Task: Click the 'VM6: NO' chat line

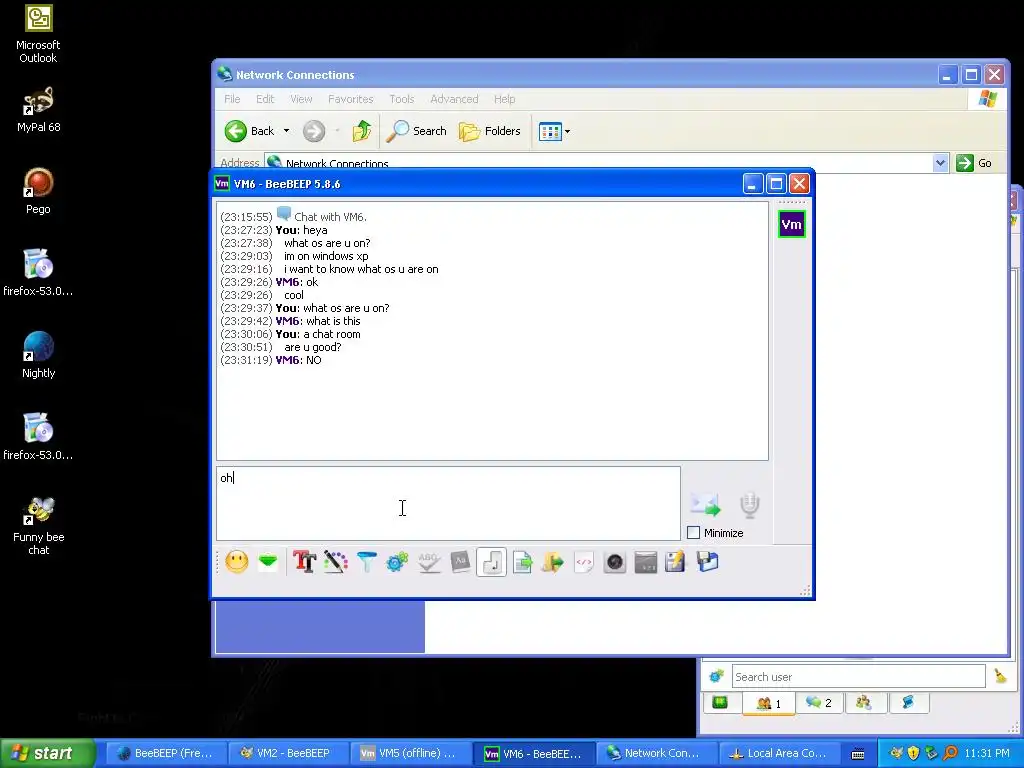Action: [298, 360]
